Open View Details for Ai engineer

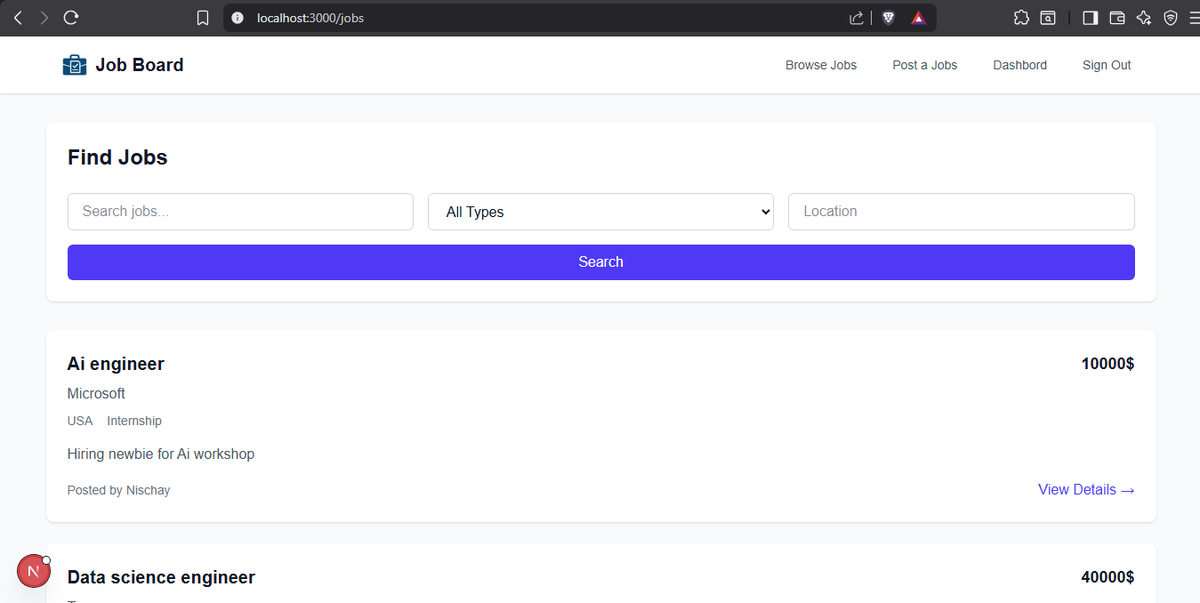(x=1086, y=490)
